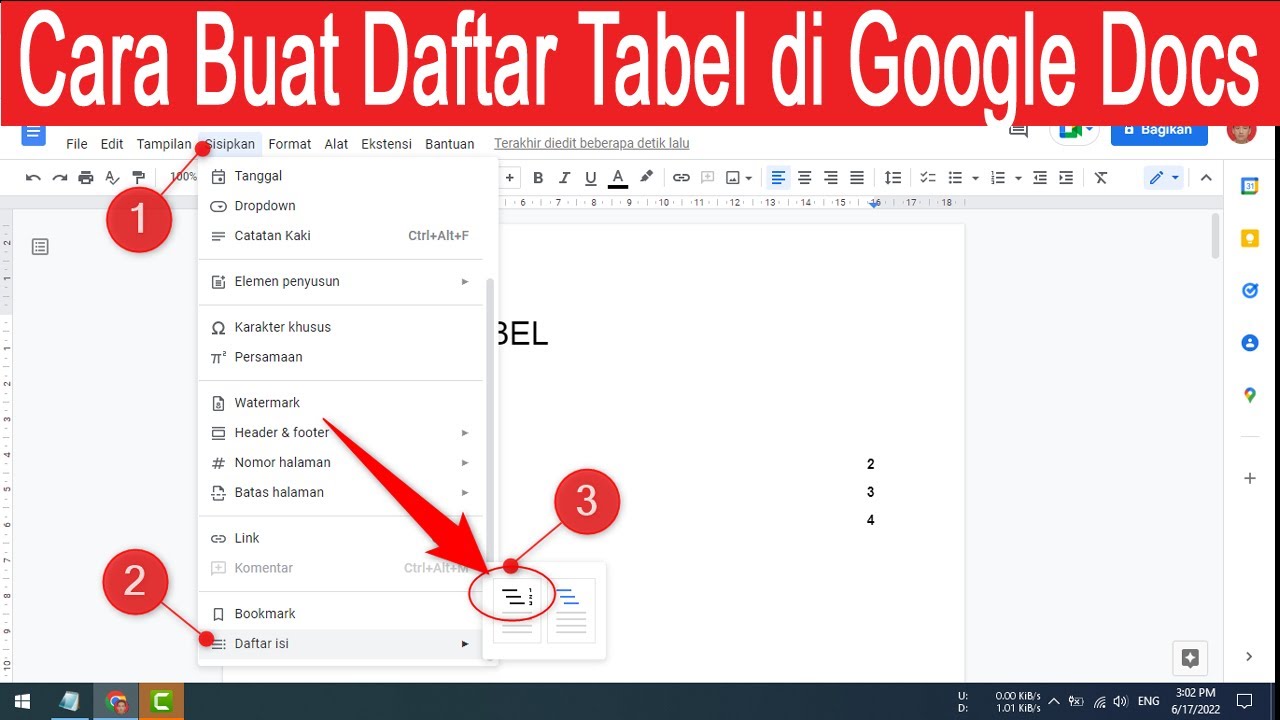Screen dimensions: 1280x720
Task: Open line and paragraph spacing
Action: click(x=893, y=178)
